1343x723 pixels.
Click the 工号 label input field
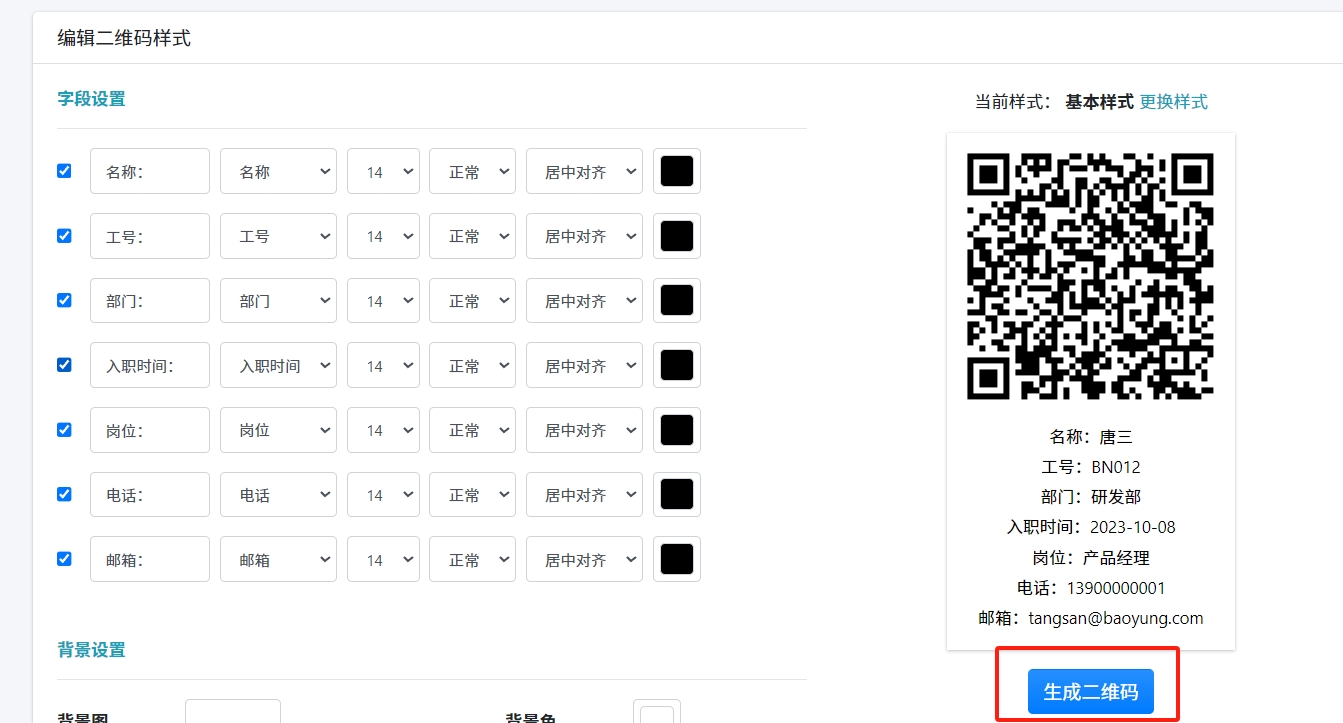pyautogui.click(x=150, y=236)
